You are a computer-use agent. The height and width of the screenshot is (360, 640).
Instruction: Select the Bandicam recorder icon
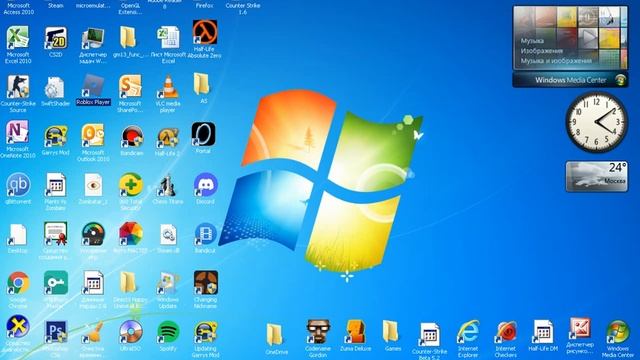tap(132, 137)
